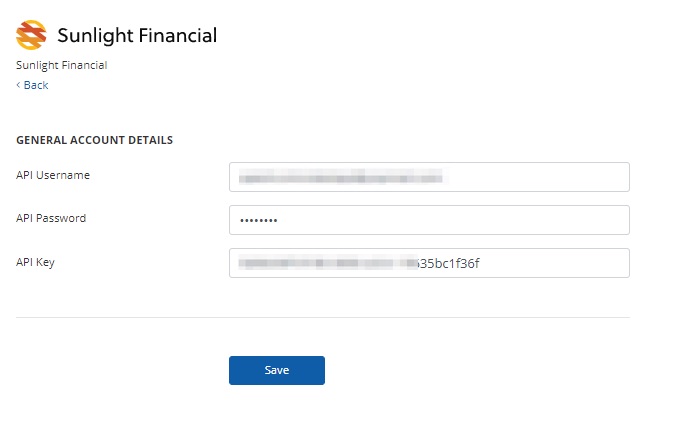Click the masked password dots
Screen dimensions: 674x421
pos(258,220)
